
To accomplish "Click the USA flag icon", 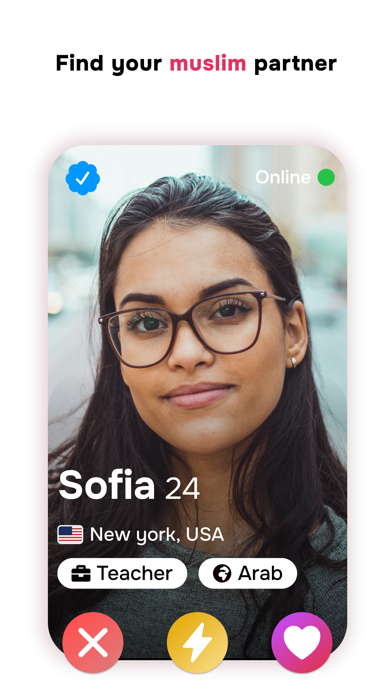I will pos(70,534).
